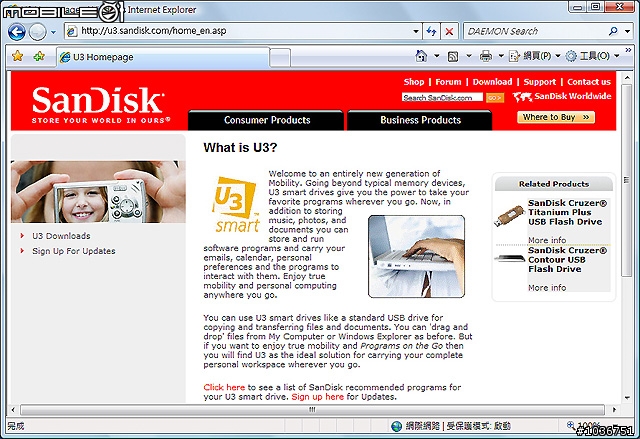Open the Tools (工具) menu
Image resolution: width=640 pixels, height=439 pixels.
pos(592,56)
